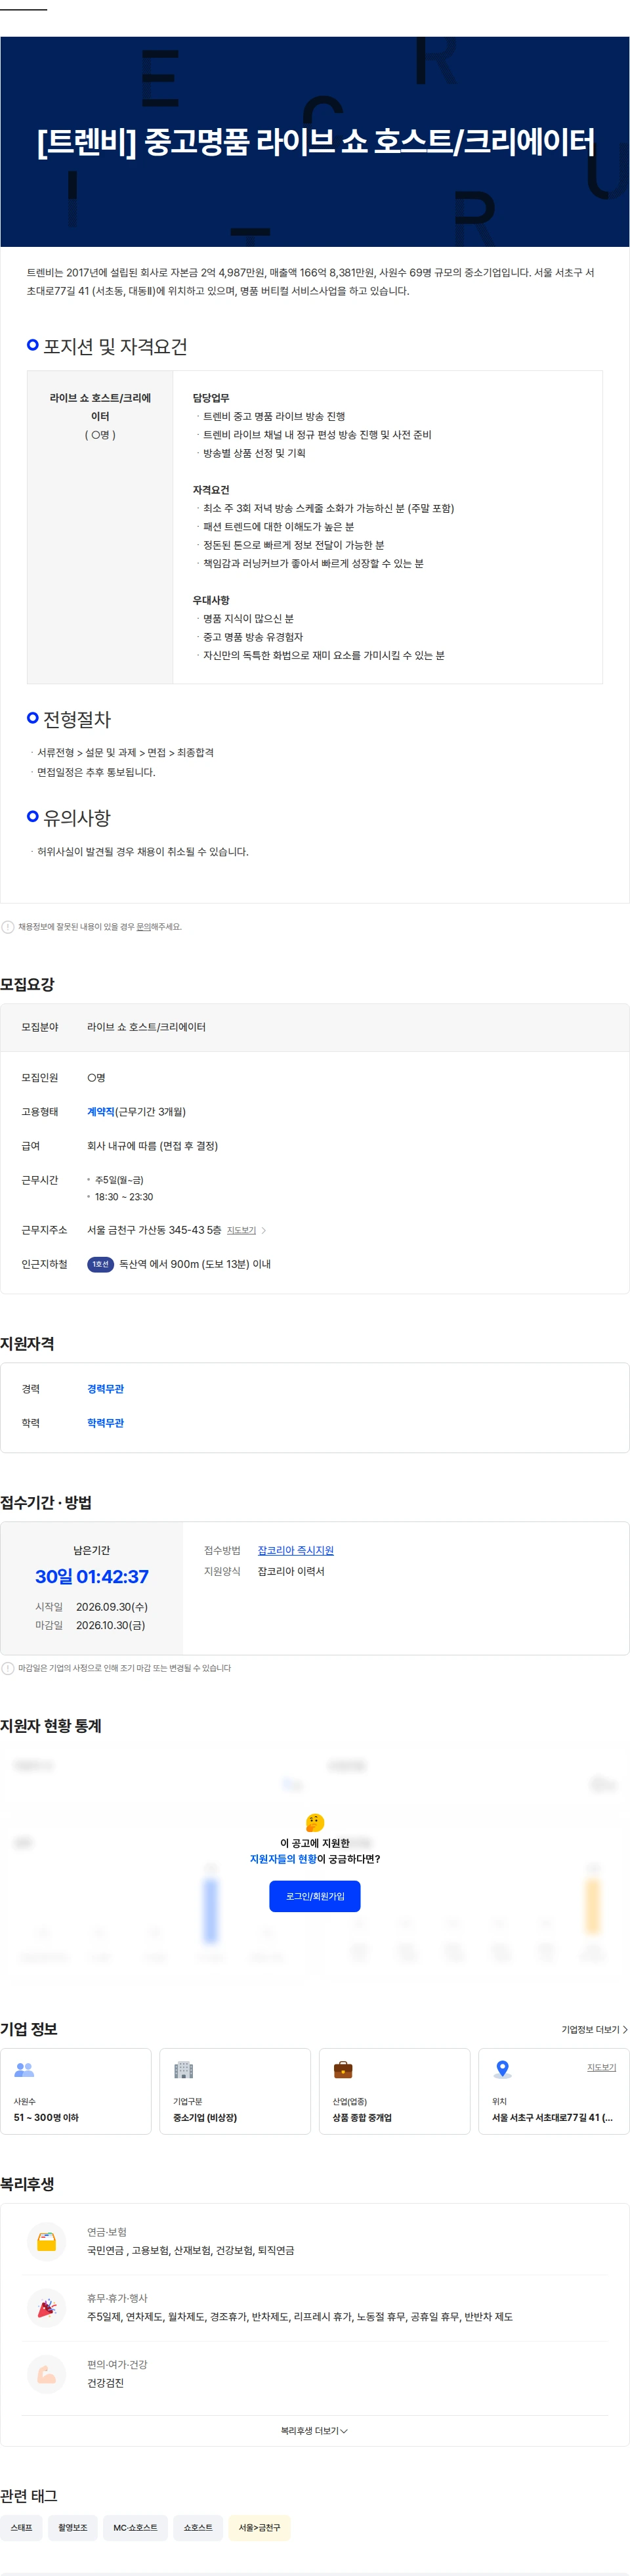Click 지도보기 in the 위치 card
This screenshot has height=2576, width=630.
coord(601,2067)
